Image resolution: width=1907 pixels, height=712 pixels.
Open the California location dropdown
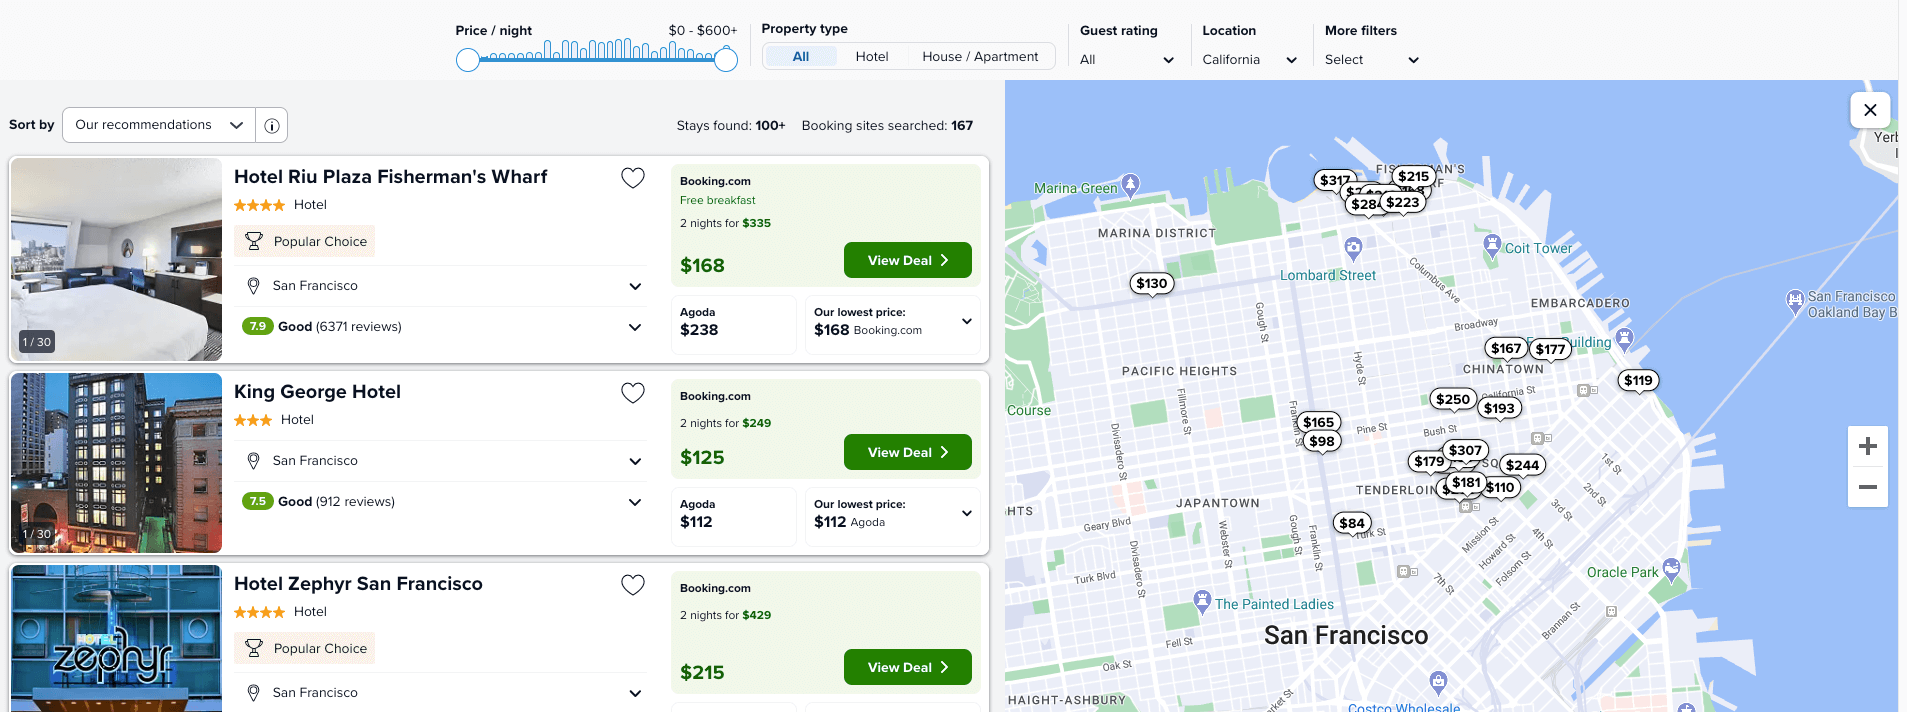(x=1247, y=59)
